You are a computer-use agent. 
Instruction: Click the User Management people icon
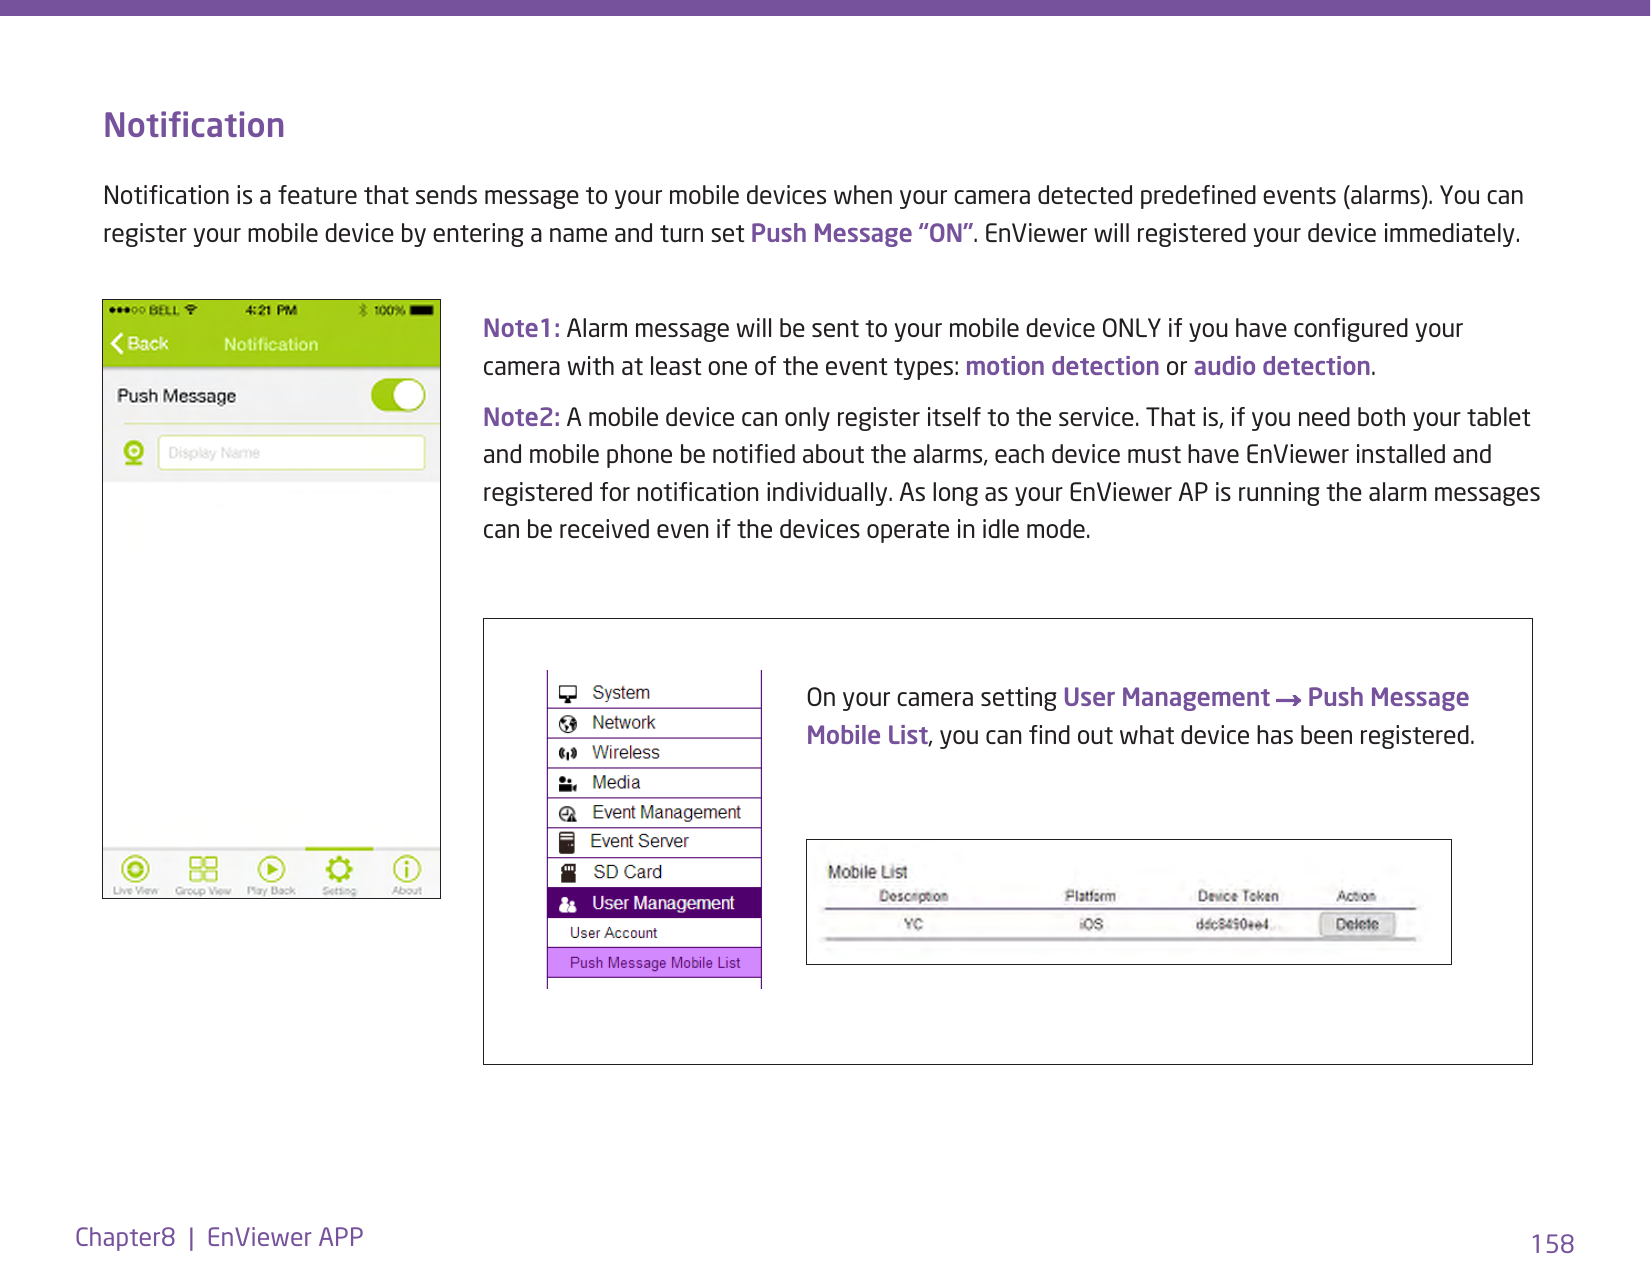pos(568,904)
